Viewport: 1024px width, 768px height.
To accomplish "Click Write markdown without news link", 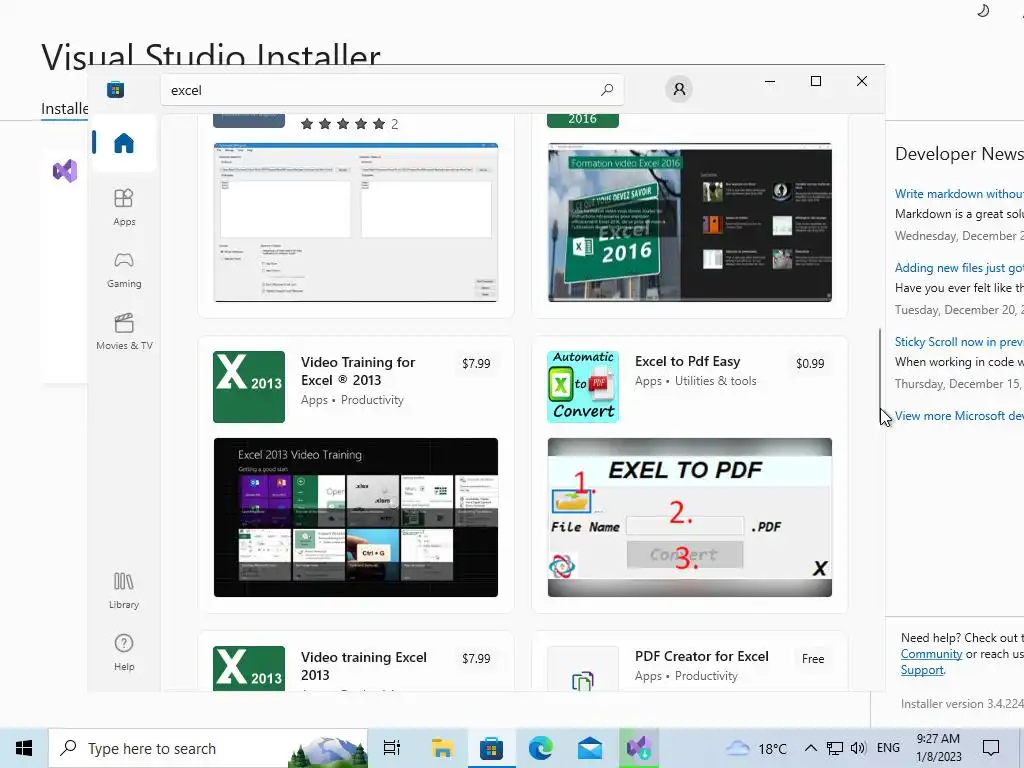I will click(x=959, y=194).
